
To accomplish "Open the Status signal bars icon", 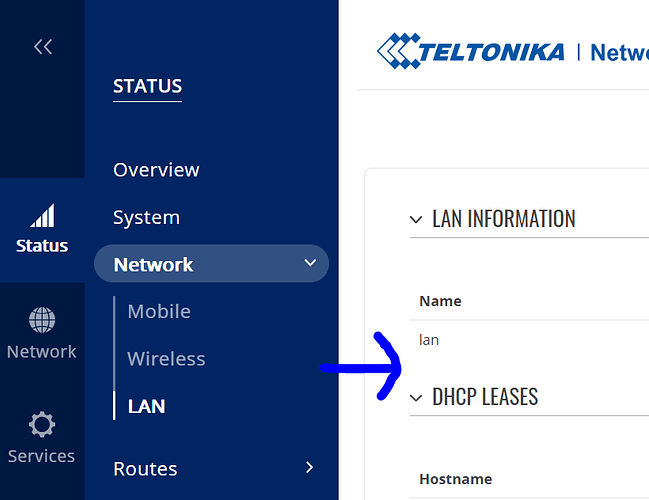I will 42,215.
